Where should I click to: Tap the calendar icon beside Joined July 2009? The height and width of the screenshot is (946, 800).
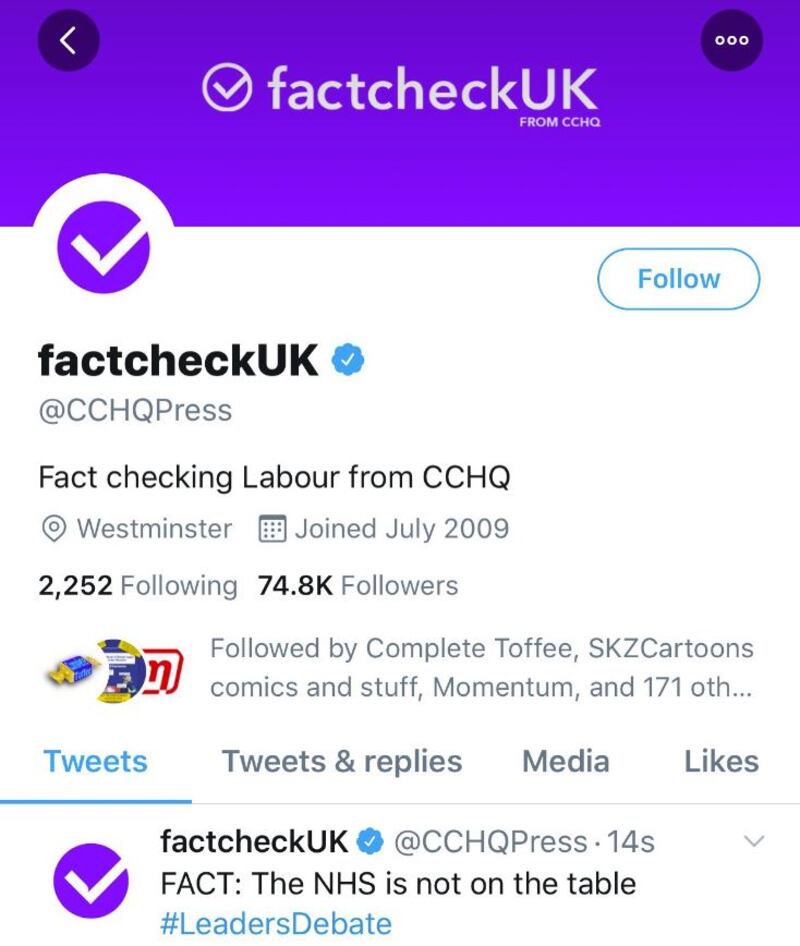273,528
